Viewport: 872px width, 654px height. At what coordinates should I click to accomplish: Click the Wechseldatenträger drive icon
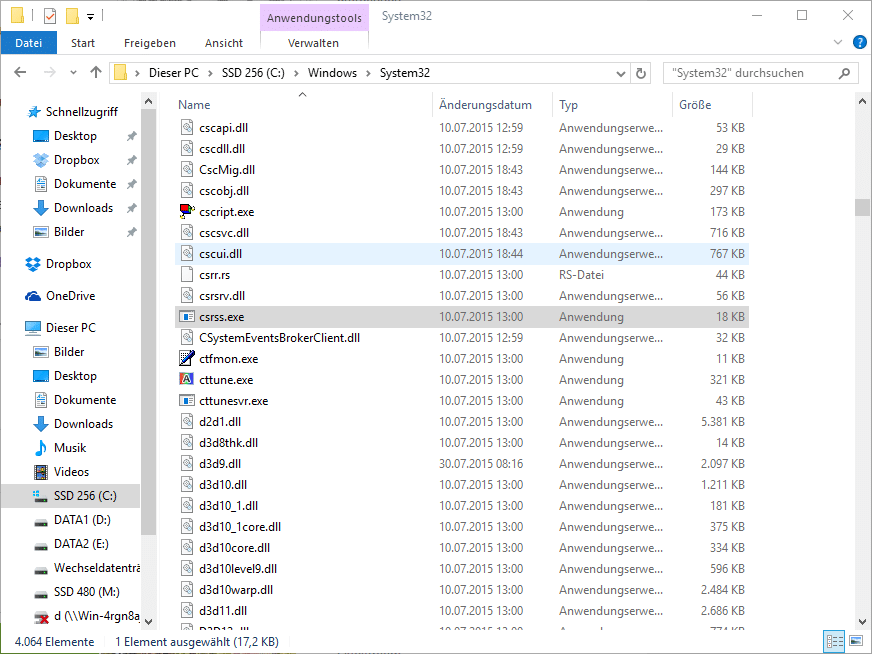pyautogui.click(x=41, y=569)
